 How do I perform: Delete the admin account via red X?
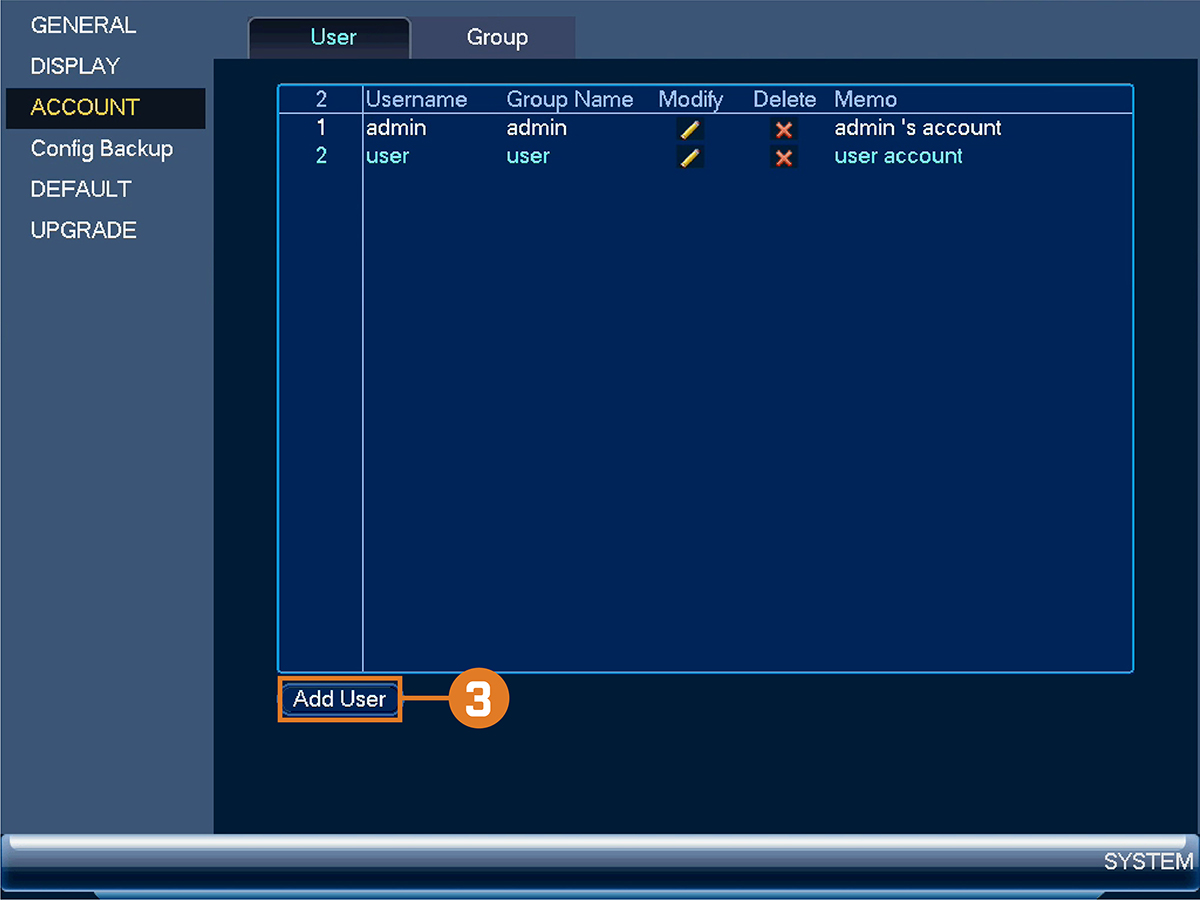pos(784,129)
